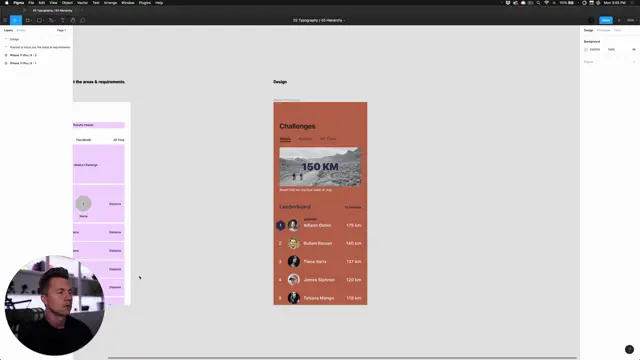Click the rank 1 badge in leaderboard
Image resolution: width=640 pixels, height=360 pixels.
click(x=280, y=225)
